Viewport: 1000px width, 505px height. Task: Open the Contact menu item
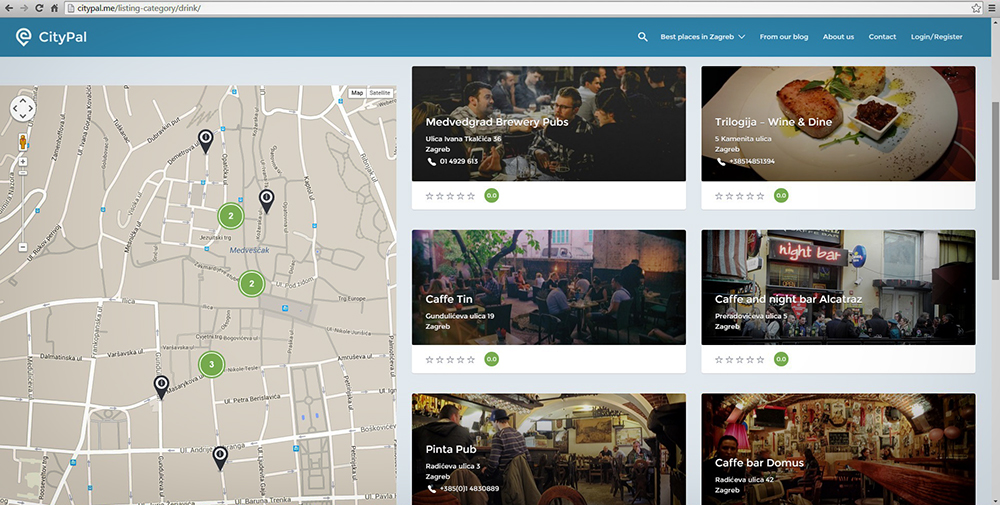click(882, 37)
